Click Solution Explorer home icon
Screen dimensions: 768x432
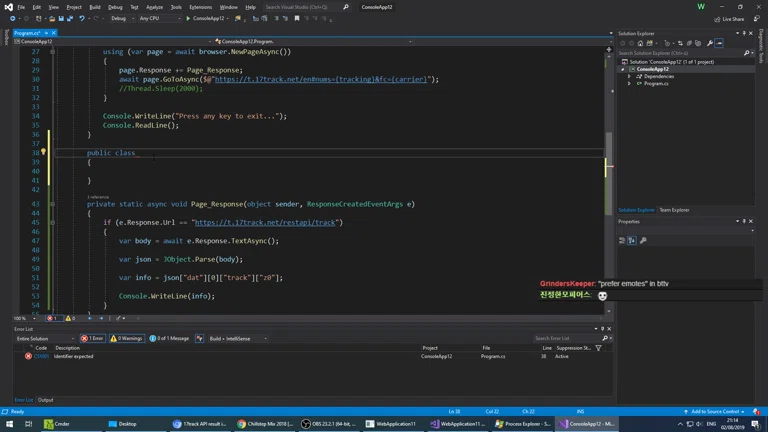point(639,43)
